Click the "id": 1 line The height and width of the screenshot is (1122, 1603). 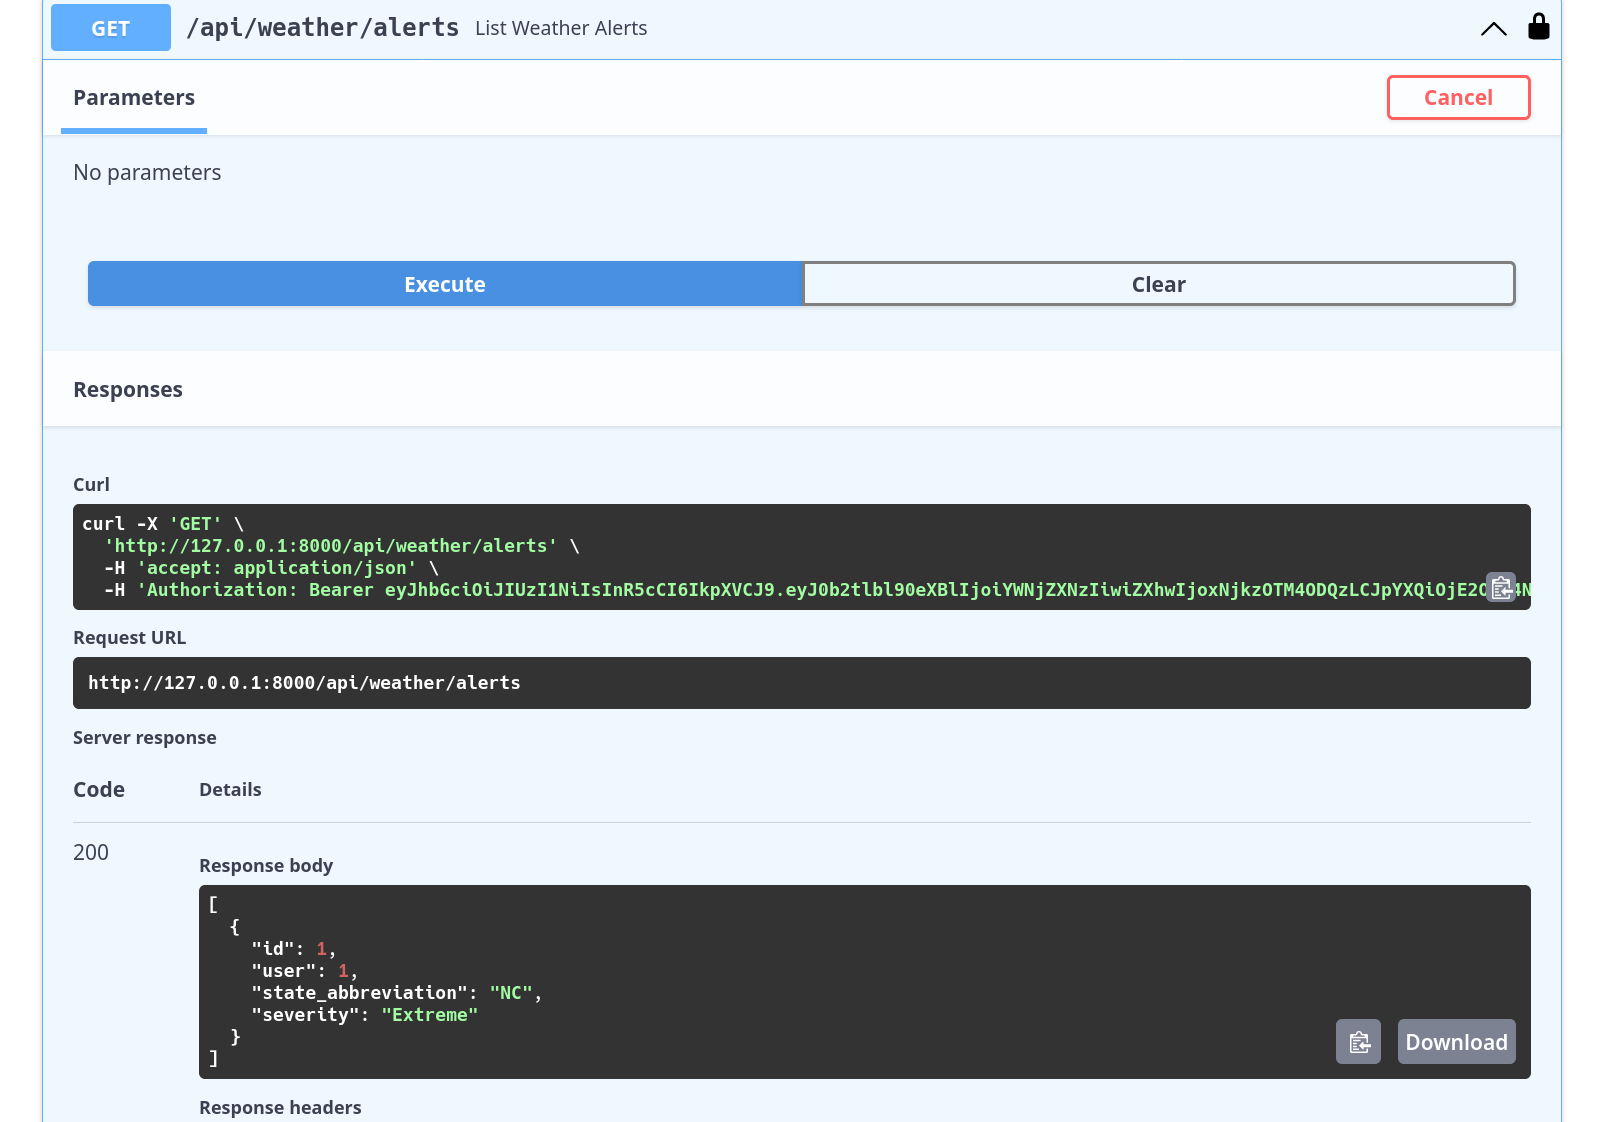293,949
